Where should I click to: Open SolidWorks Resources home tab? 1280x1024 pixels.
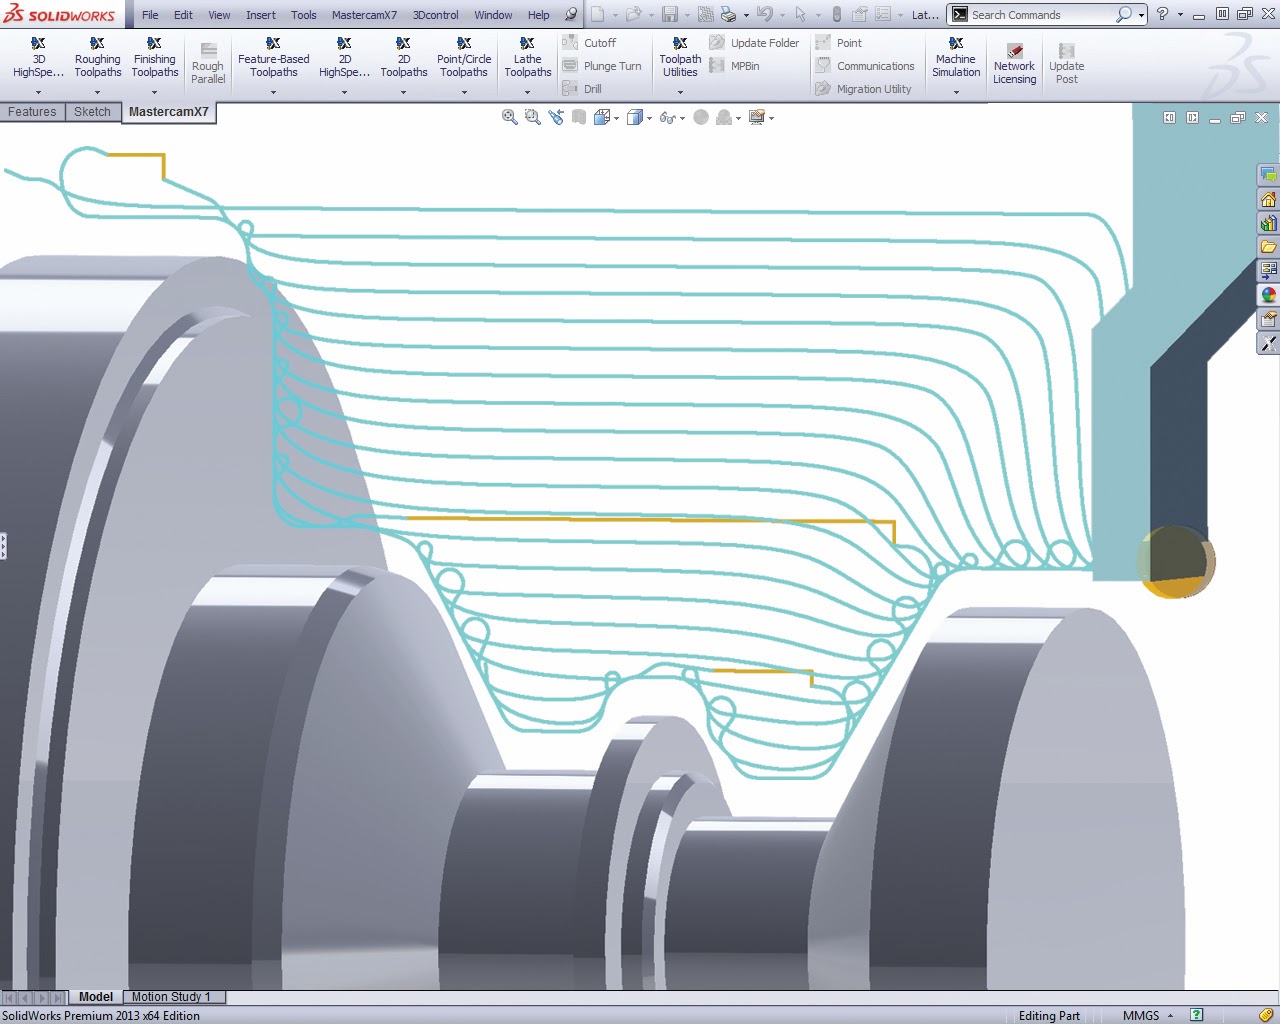(1268, 199)
